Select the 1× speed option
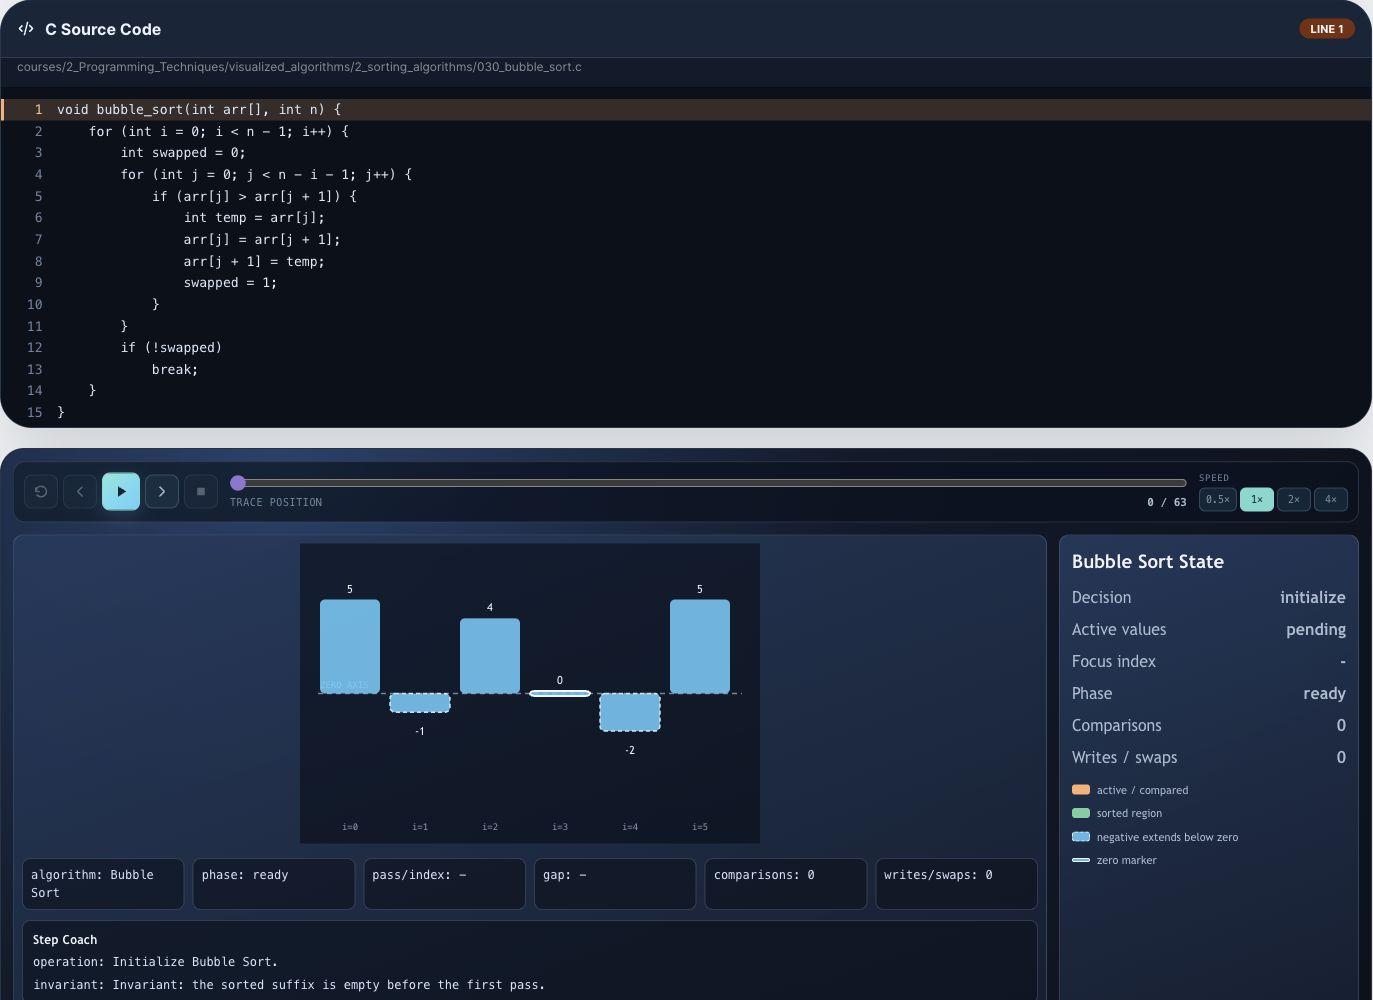This screenshot has height=1000, width=1373. pos(1257,499)
